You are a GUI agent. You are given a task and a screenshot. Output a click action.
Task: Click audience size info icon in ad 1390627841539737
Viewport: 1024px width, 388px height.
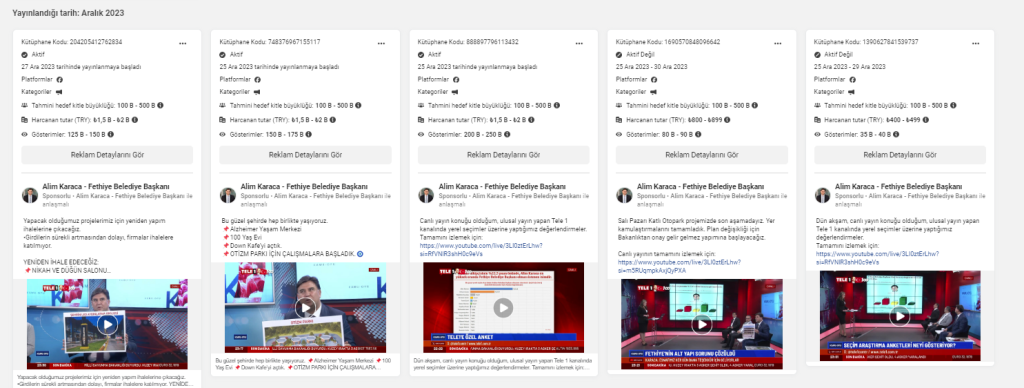pos(953,105)
